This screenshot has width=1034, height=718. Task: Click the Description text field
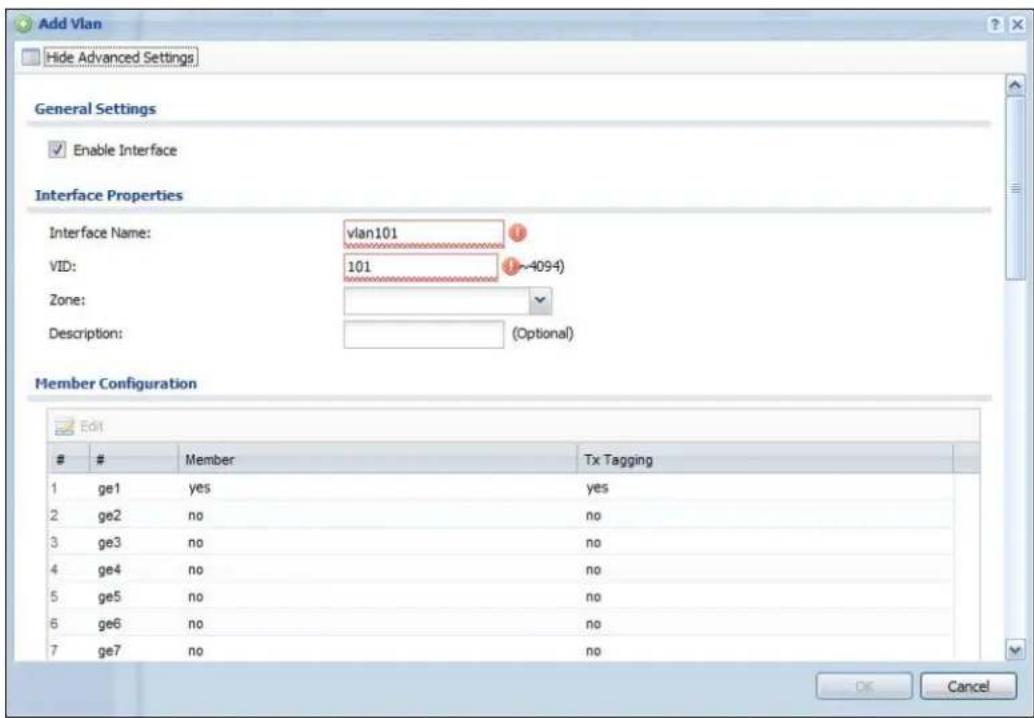[423, 334]
